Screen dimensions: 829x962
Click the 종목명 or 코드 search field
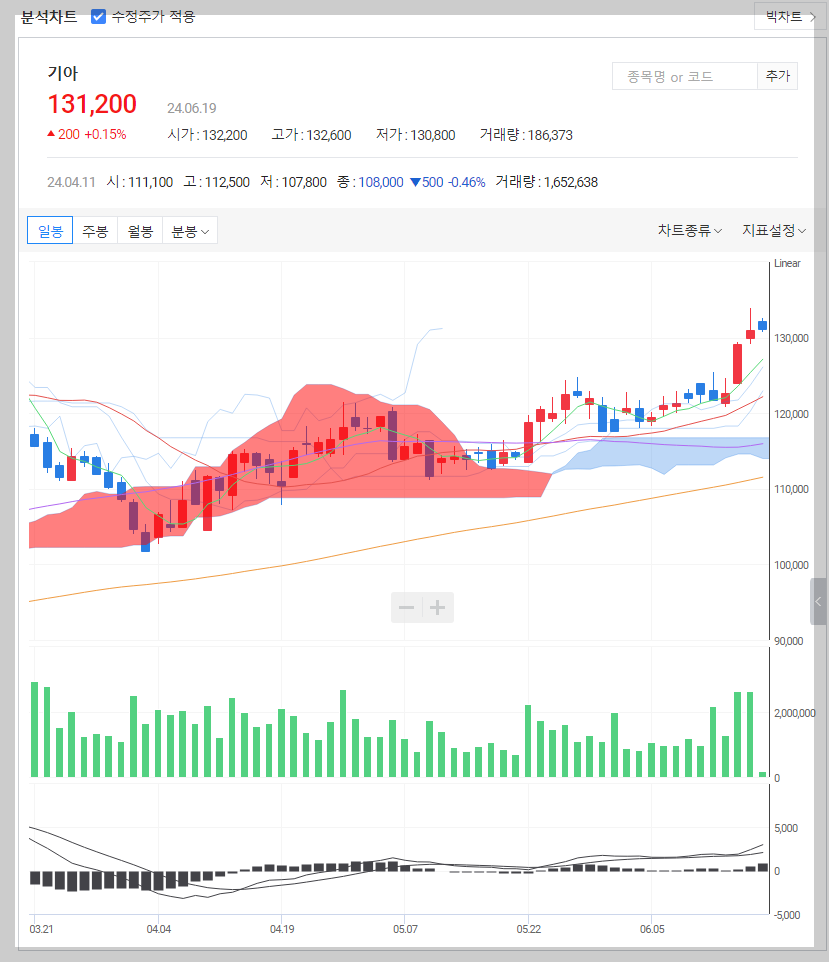click(x=684, y=76)
